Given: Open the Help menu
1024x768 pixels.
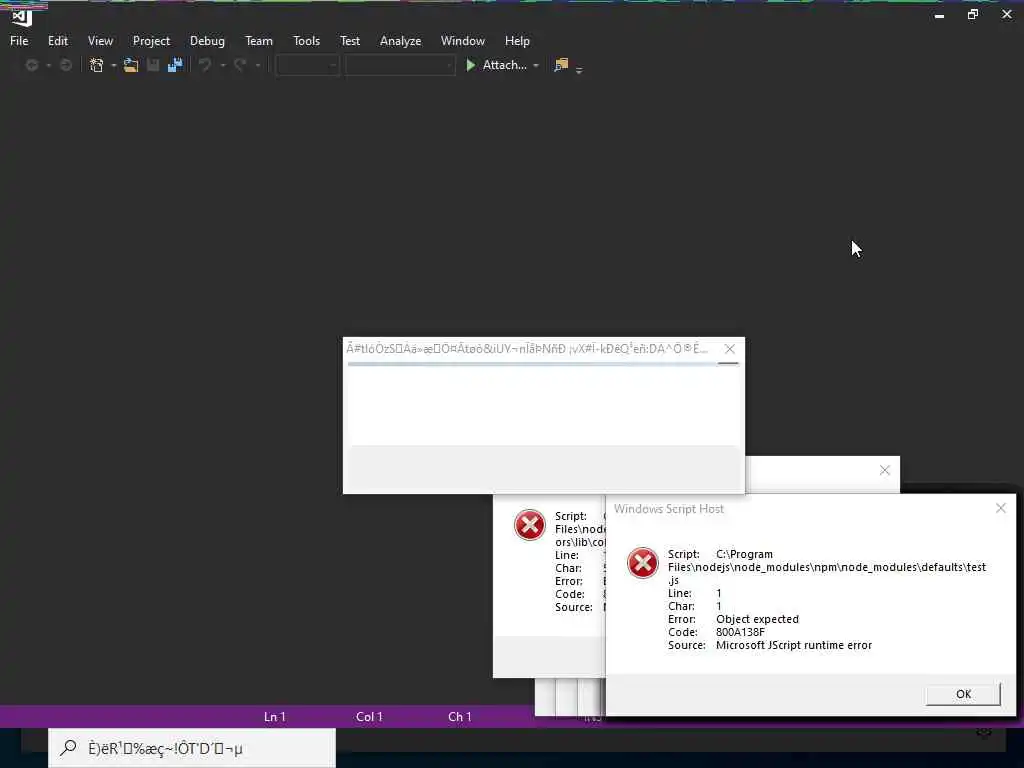Looking at the screenshot, I should [517, 40].
